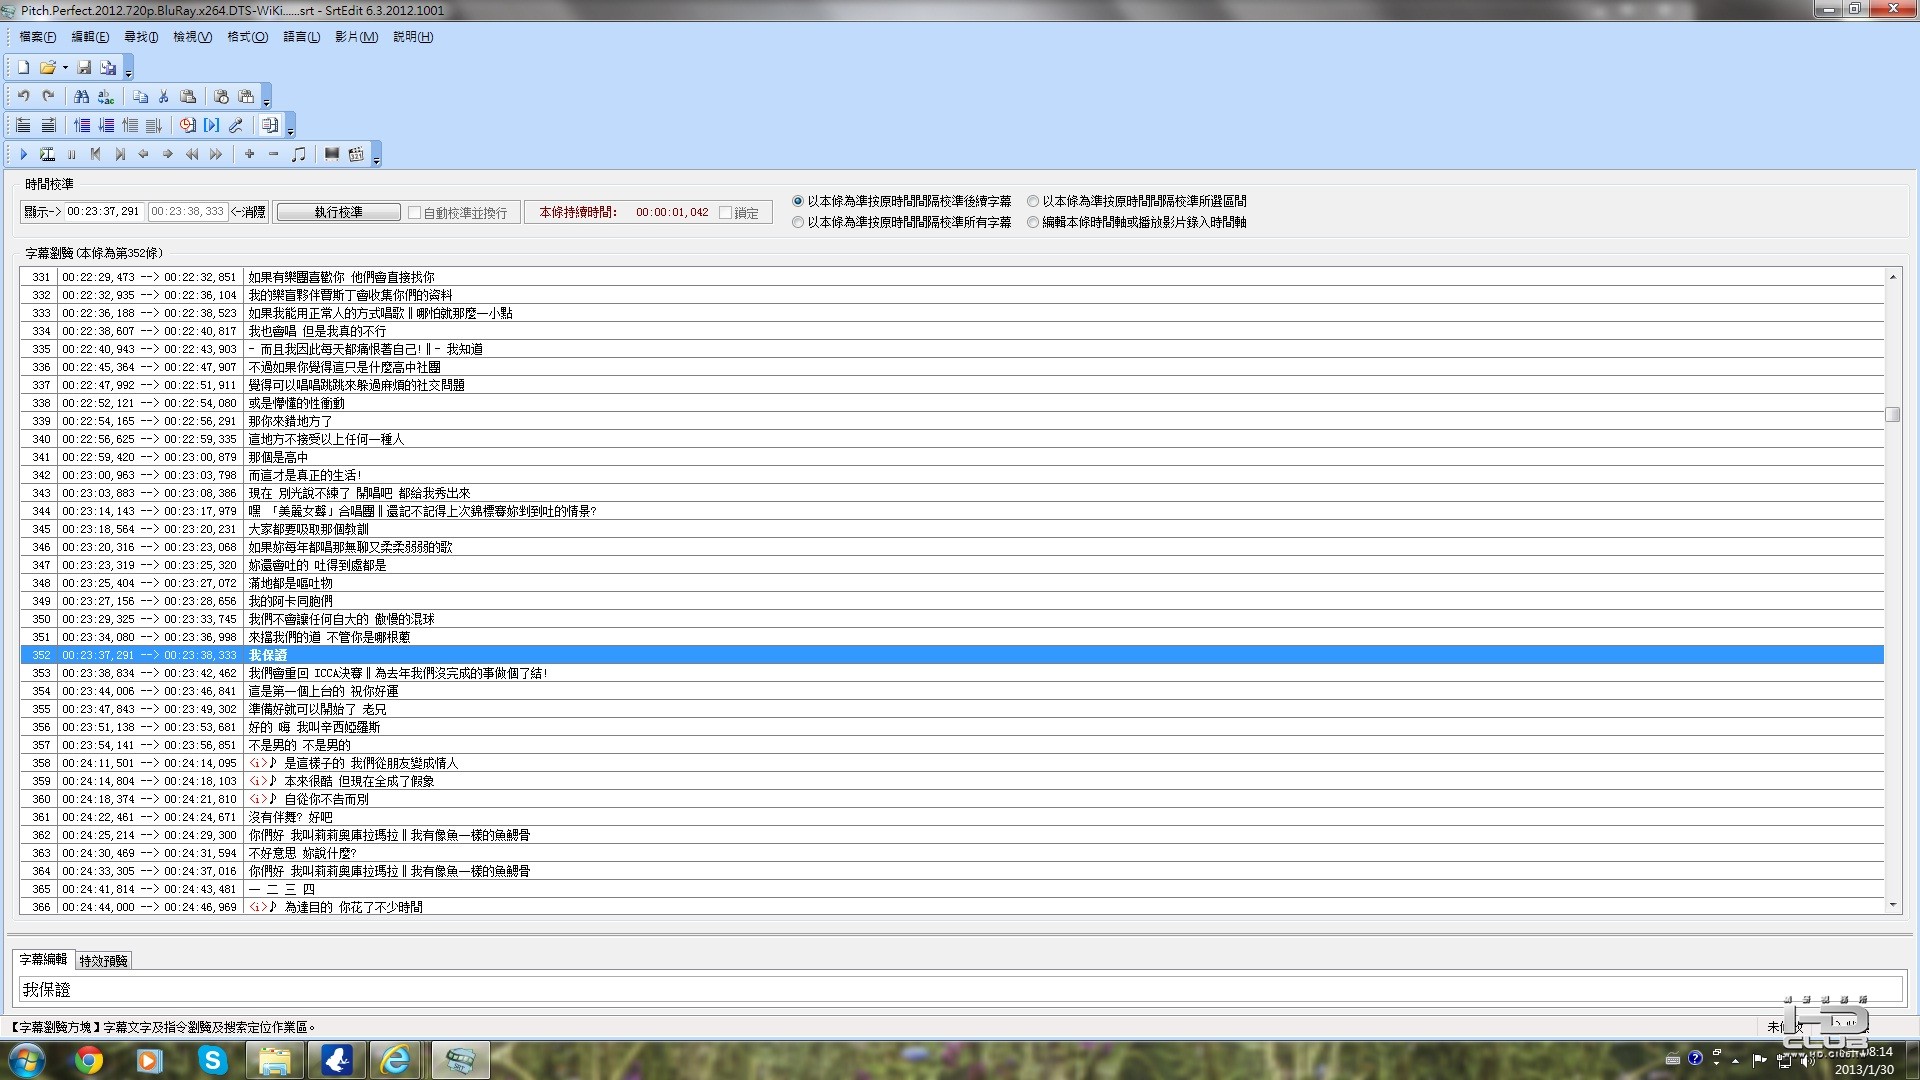Open a subtitle file with folder icon
The height and width of the screenshot is (1080, 1920).
(x=47, y=67)
